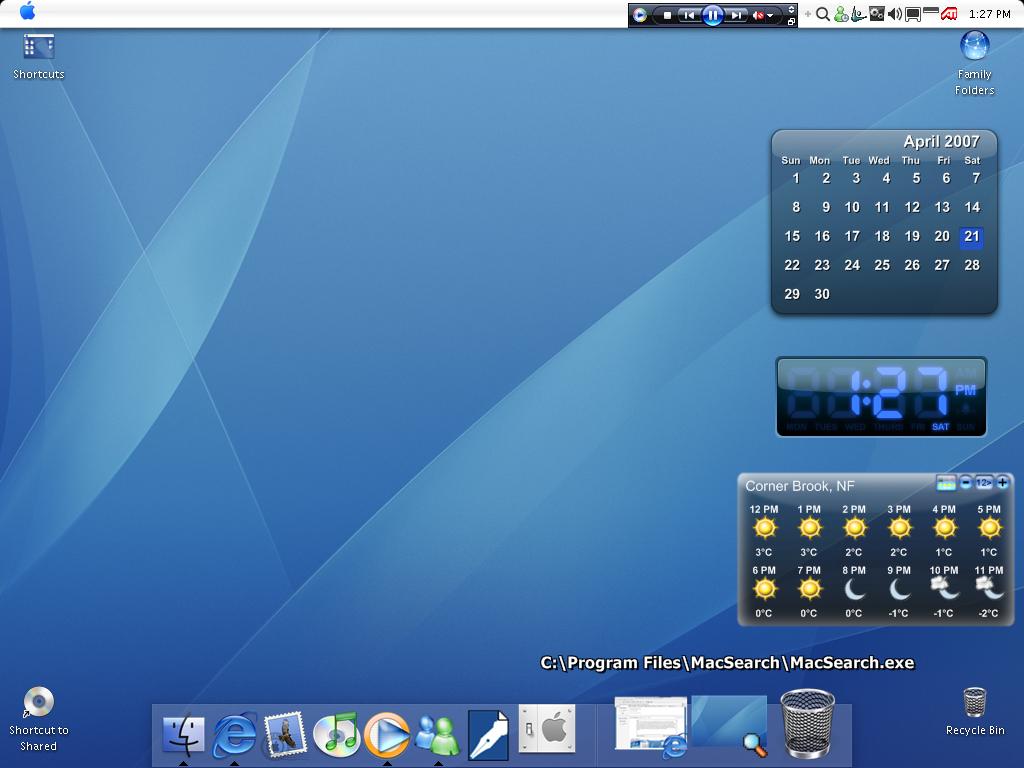Click the media toolbar up-down stepper arrows

coord(792,9)
